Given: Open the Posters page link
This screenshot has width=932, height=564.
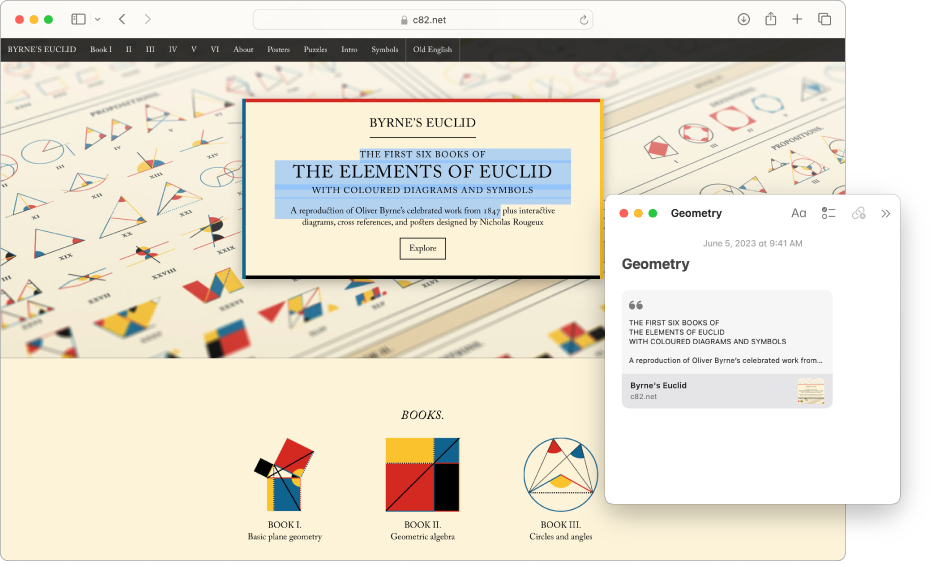Looking at the screenshot, I should (x=278, y=49).
